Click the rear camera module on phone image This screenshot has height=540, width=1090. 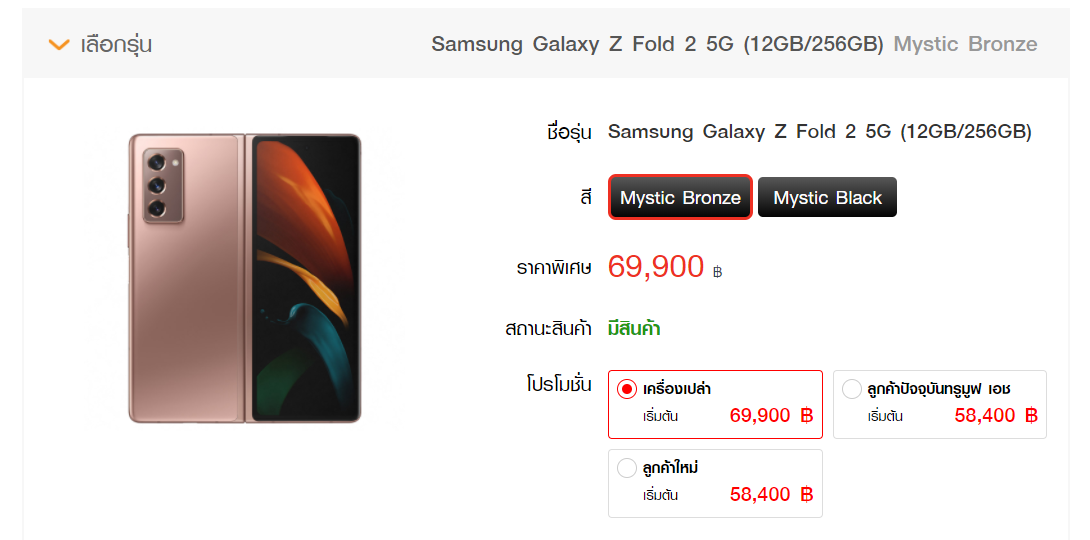(159, 185)
